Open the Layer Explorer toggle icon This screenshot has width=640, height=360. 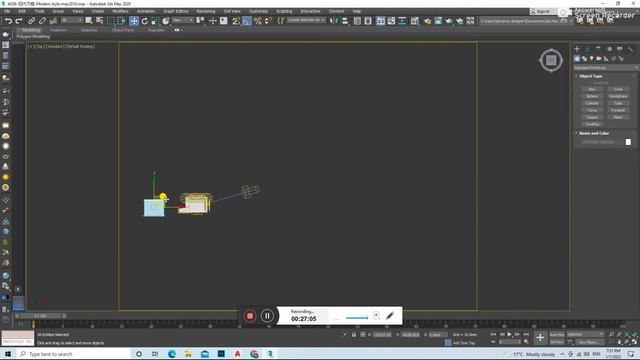tap(368, 21)
